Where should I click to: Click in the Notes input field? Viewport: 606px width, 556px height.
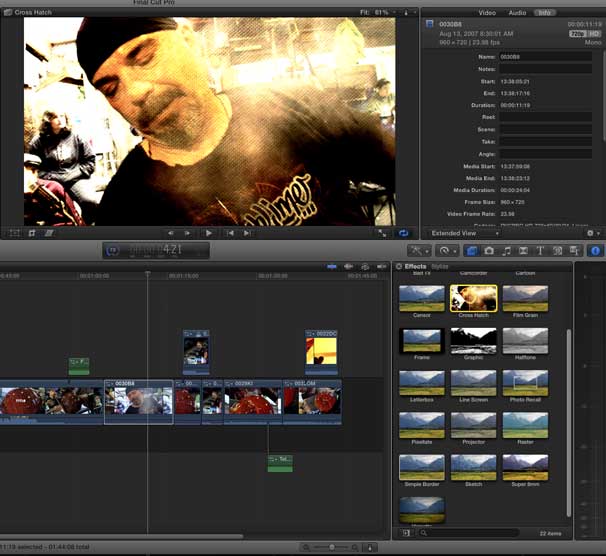[x=545, y=68]
